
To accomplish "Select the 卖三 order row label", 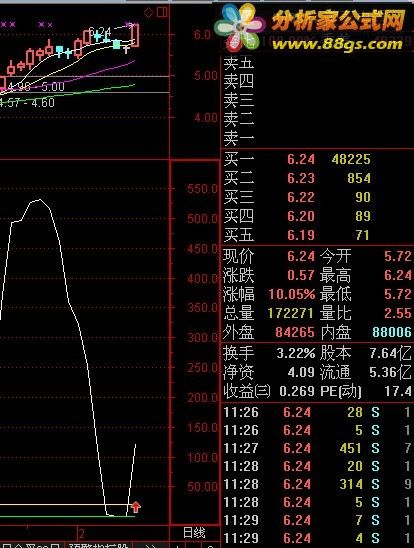I will click(x=239, y=101).
